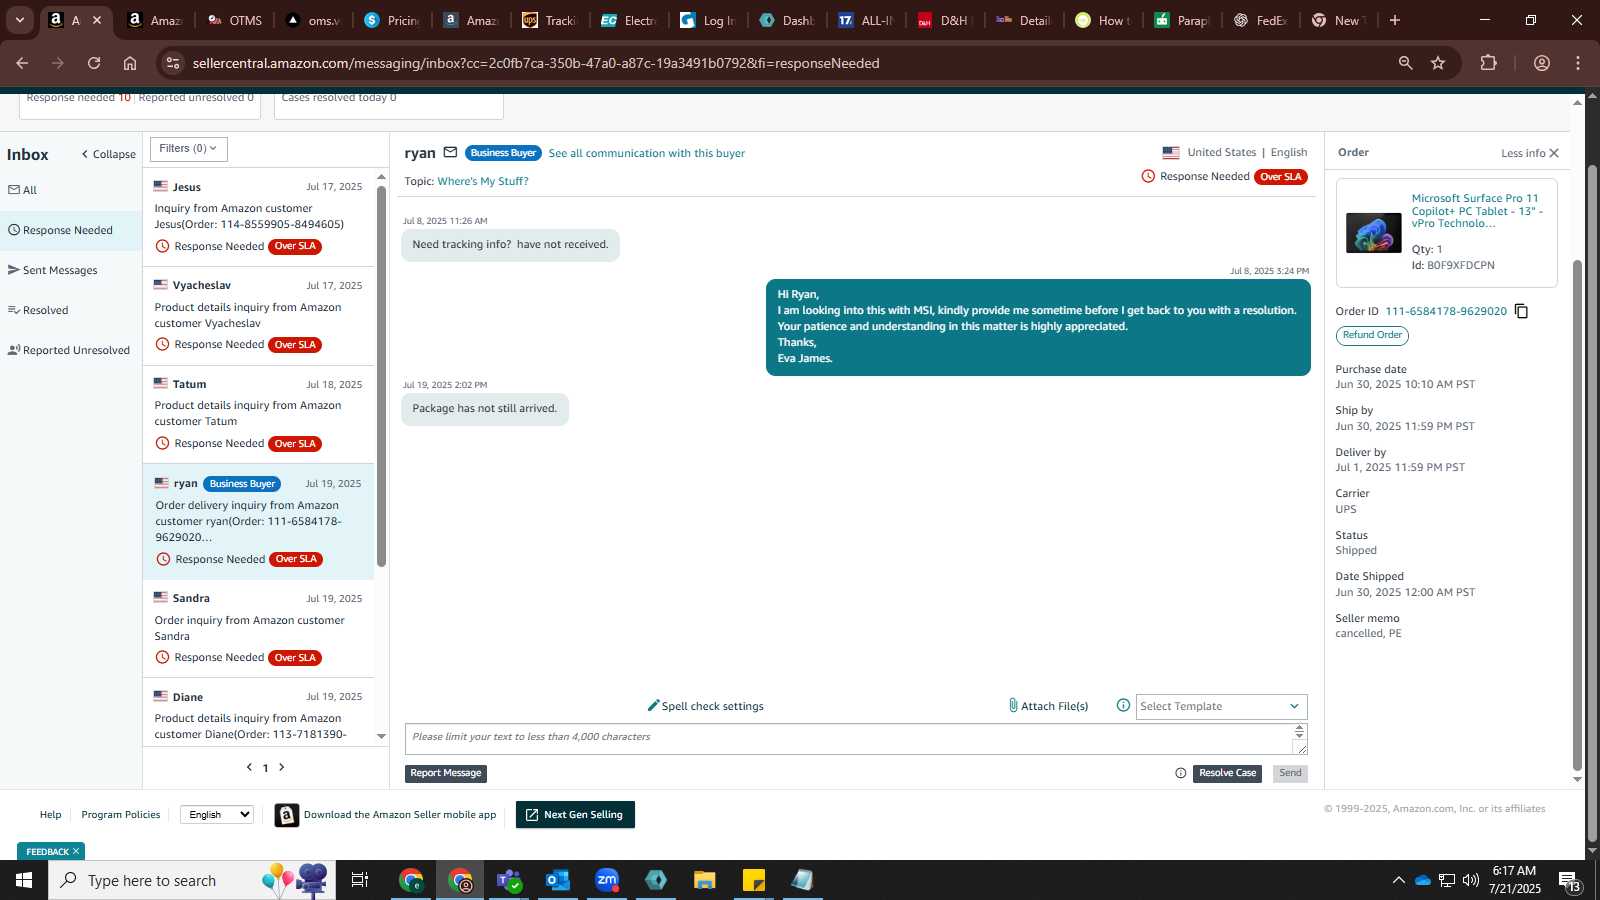
Task: Go to browser Home page
Action: click(130, 63)
